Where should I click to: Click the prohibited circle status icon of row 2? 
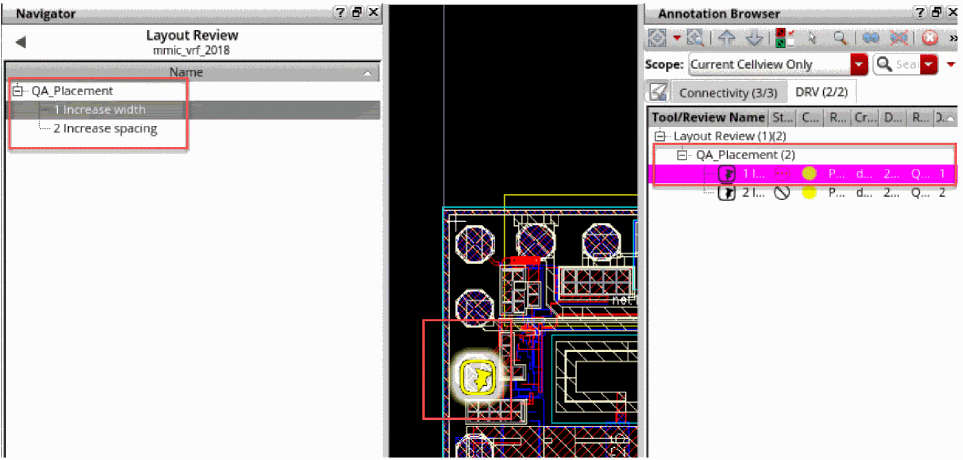[x=781, y=193]
